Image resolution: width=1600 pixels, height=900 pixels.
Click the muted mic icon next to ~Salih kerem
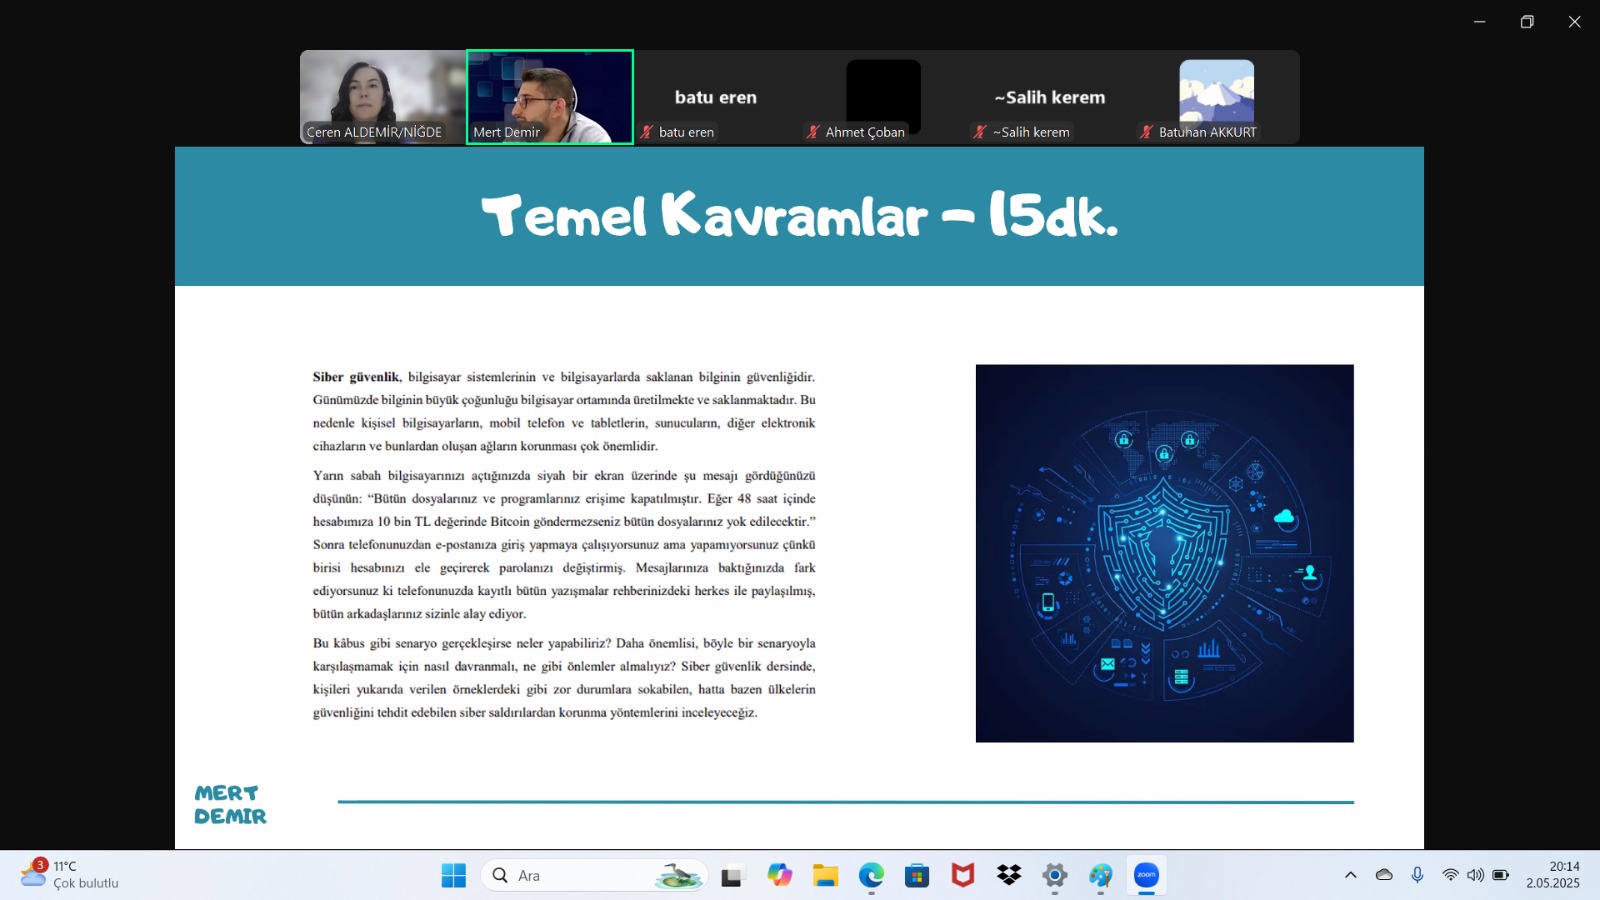pos(980,132)
